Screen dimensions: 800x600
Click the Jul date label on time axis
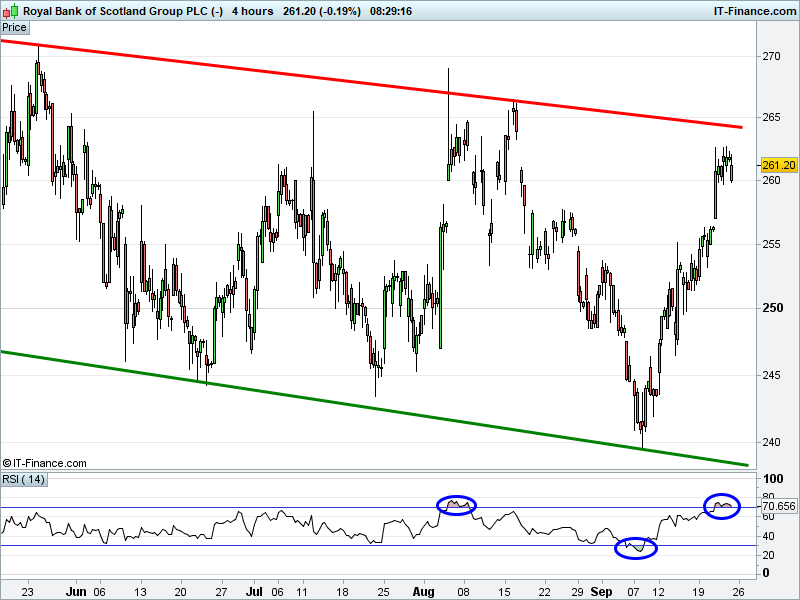(254, 592)
